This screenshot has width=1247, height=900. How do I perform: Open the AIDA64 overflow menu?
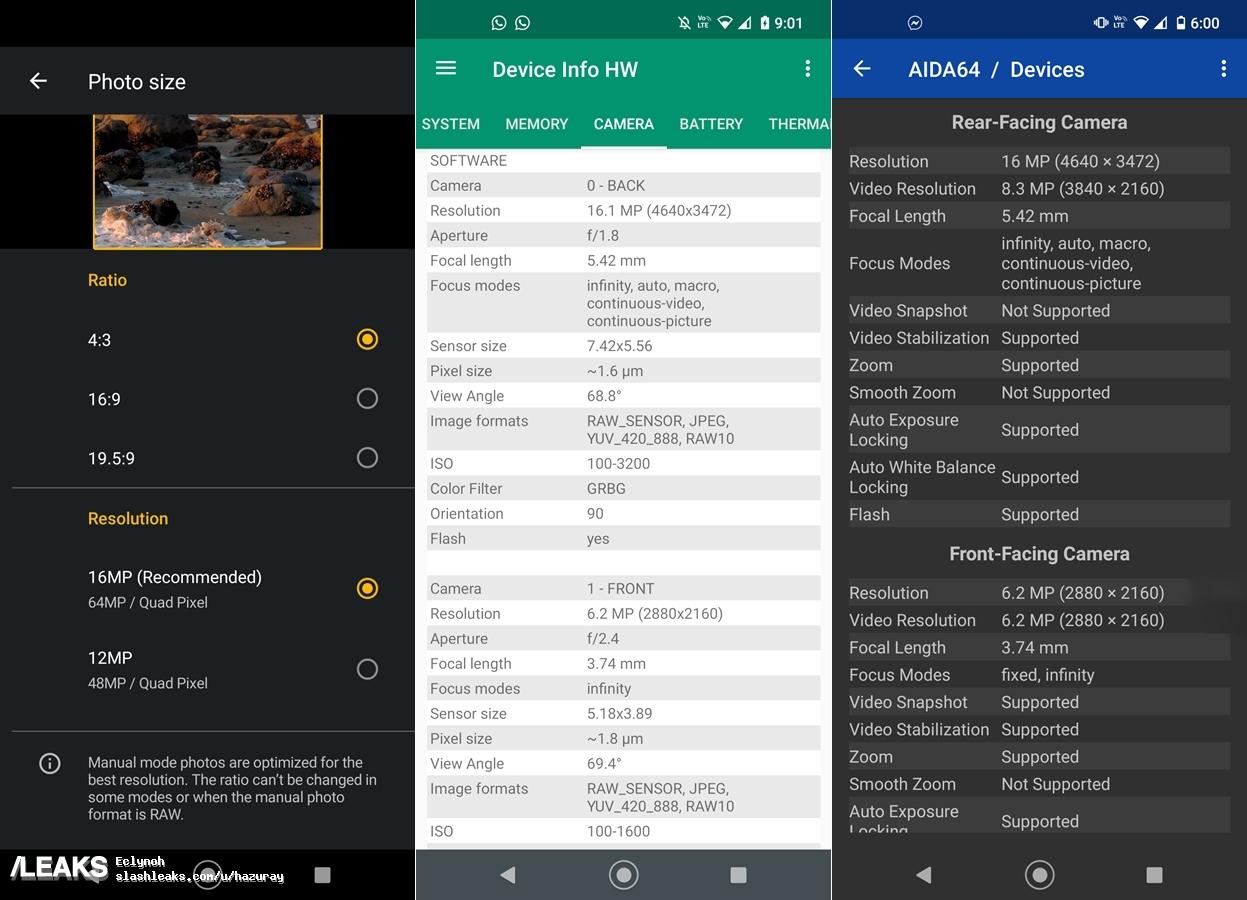pos(1223,69)
